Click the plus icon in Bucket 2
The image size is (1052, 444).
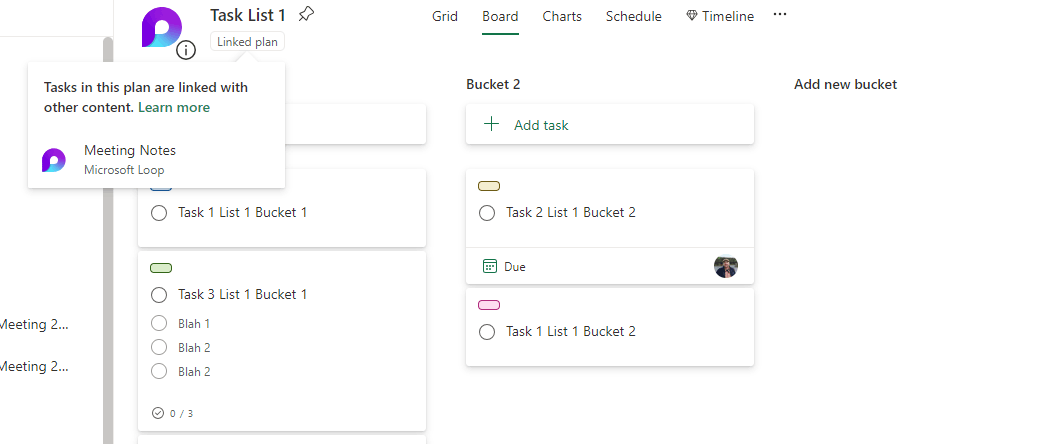coord(491,125)
